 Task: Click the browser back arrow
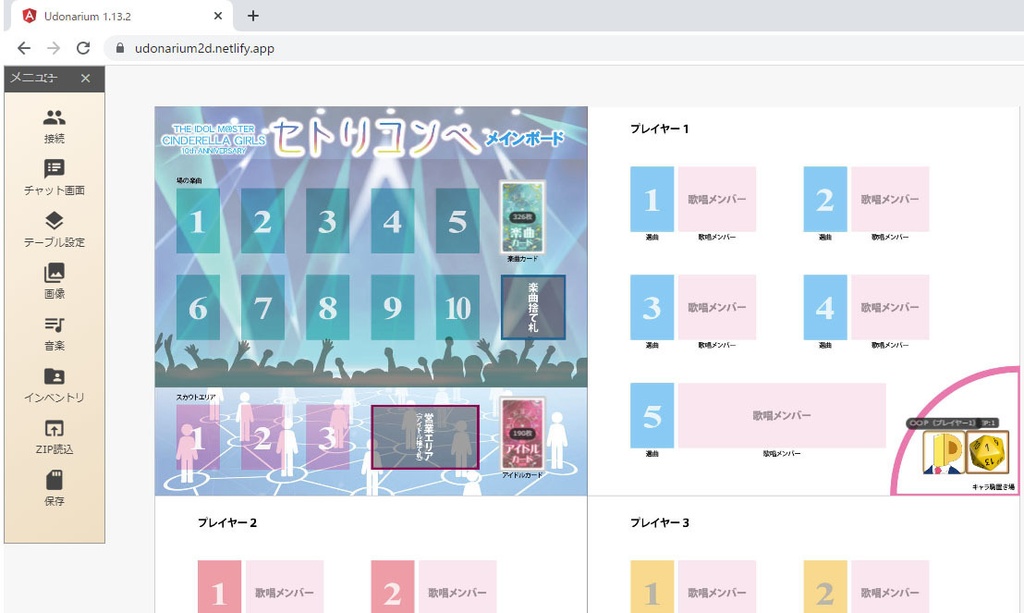tap(24, 46)
